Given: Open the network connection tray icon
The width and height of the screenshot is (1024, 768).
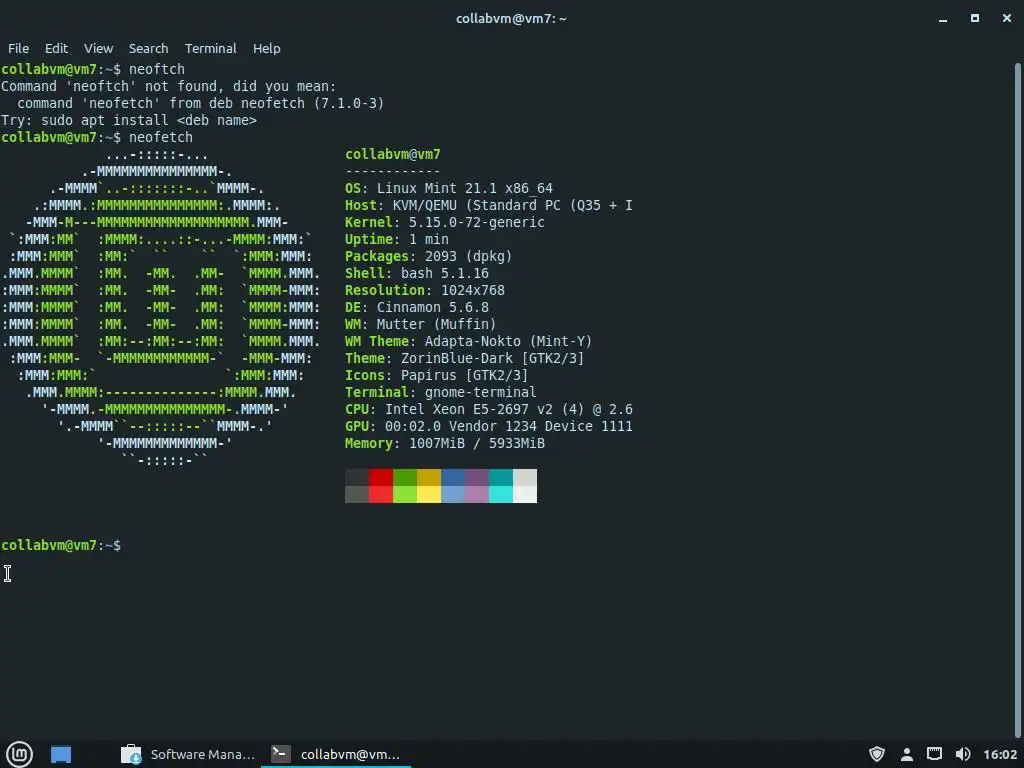Looking at the screenshot, I should point(935,754).
